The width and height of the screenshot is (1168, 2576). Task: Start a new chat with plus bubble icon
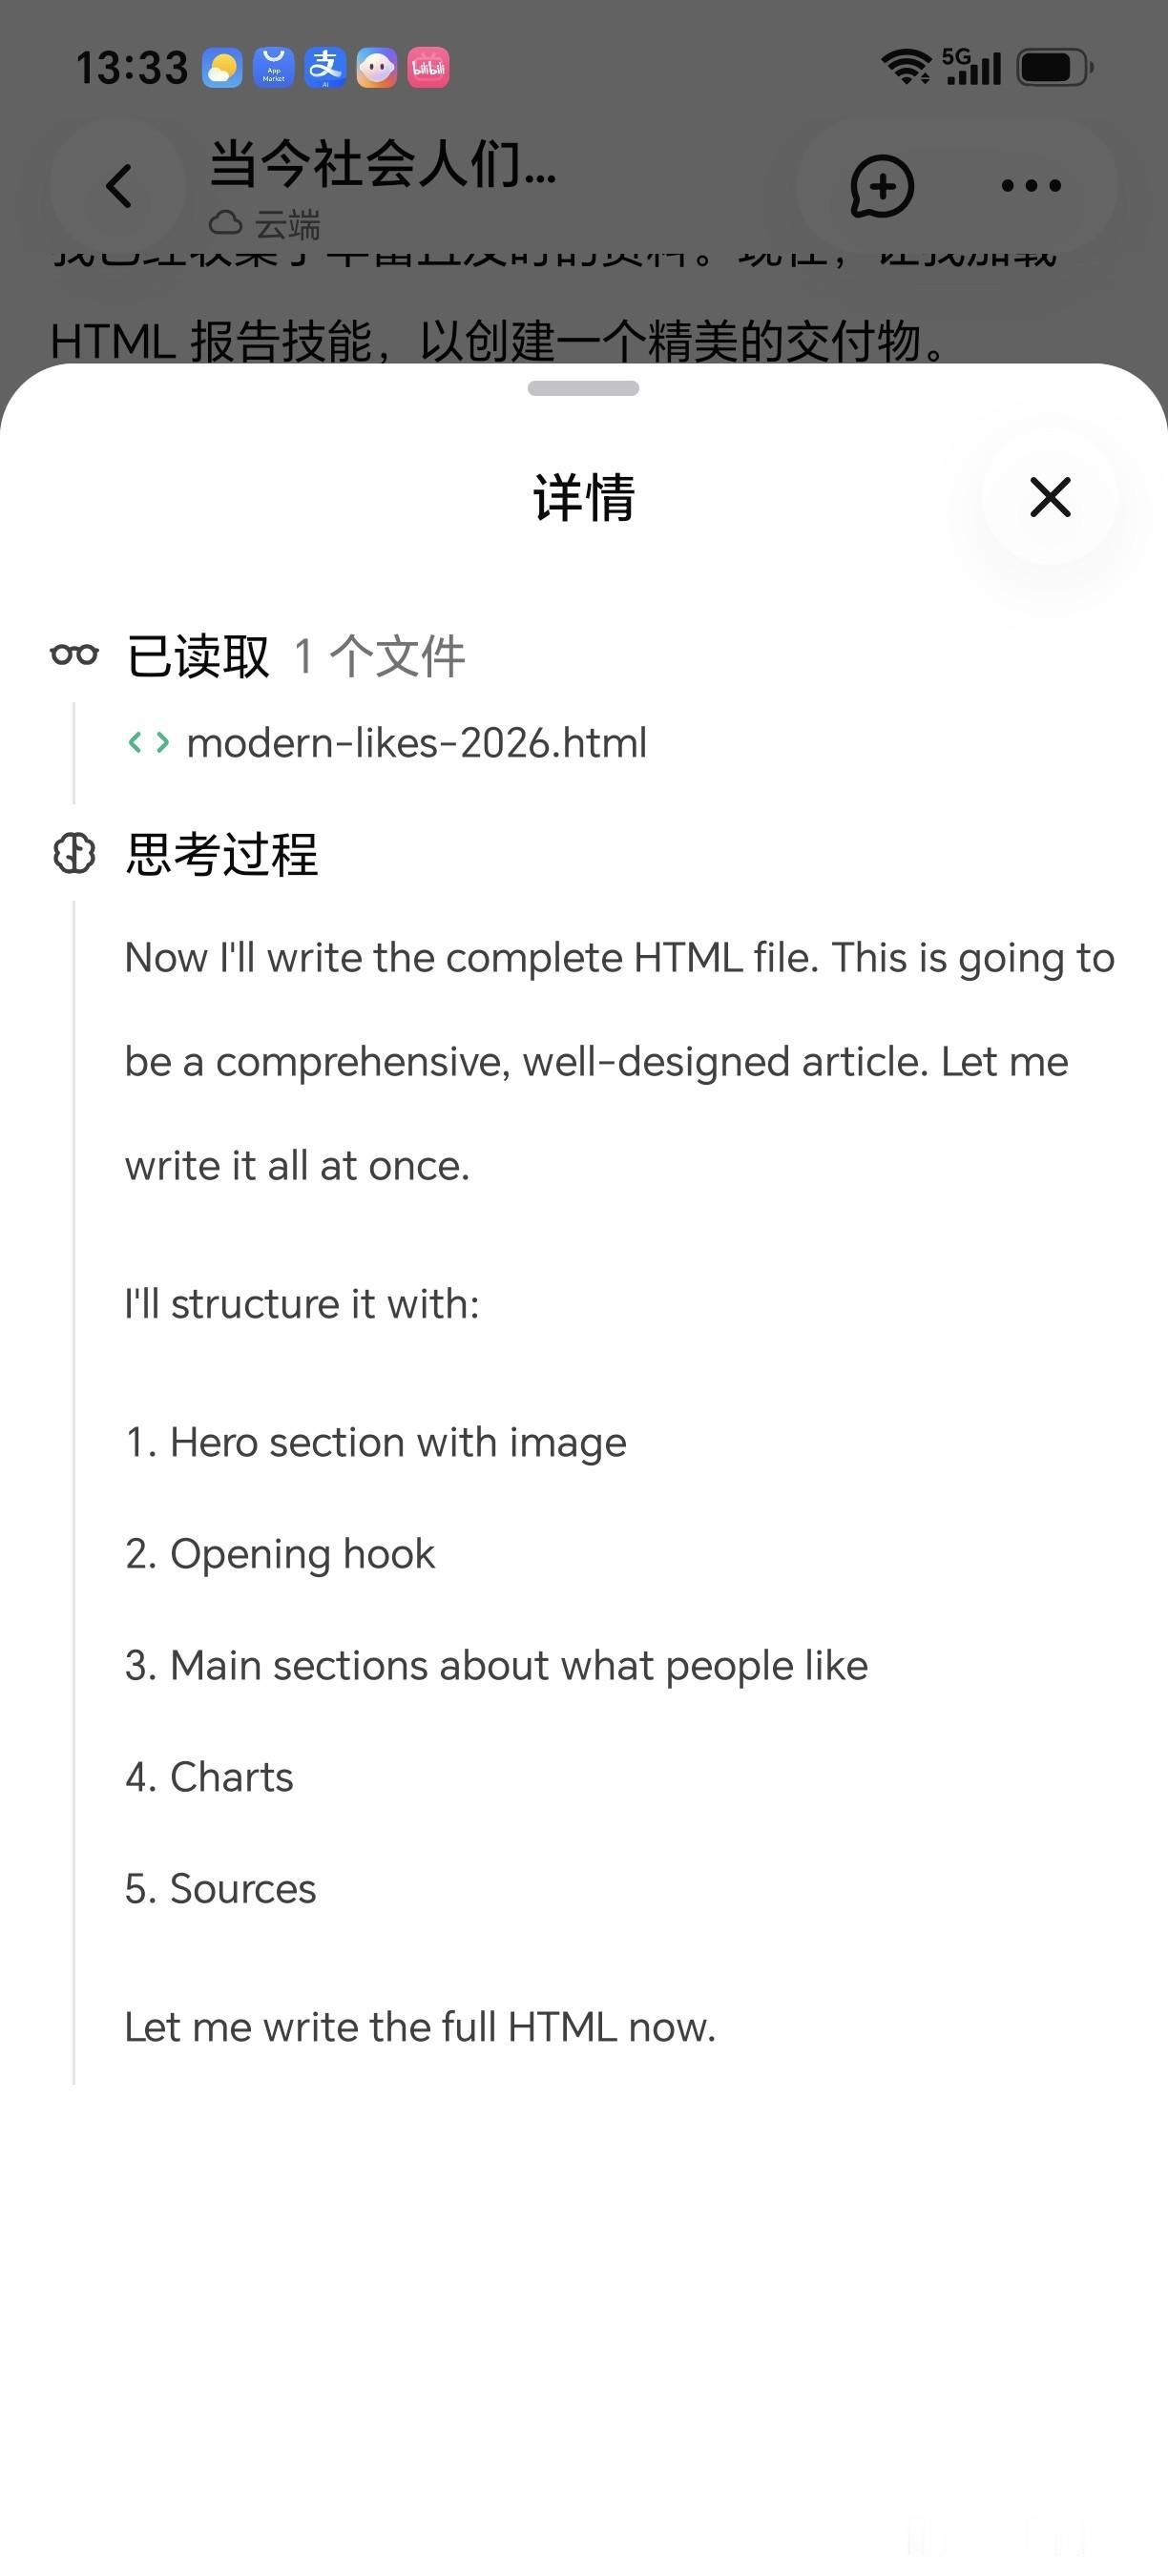tap(882, 186)
